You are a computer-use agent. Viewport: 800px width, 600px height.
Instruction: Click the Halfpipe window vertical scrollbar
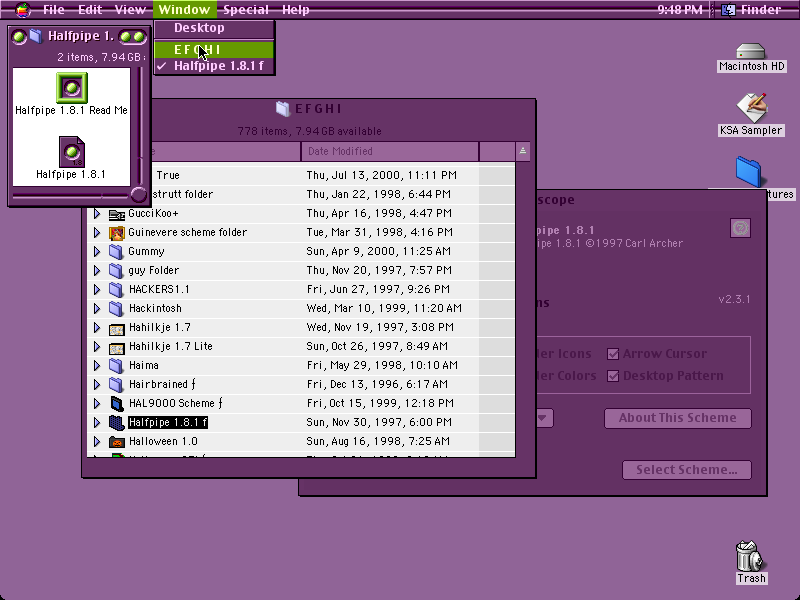pos(139,127)
